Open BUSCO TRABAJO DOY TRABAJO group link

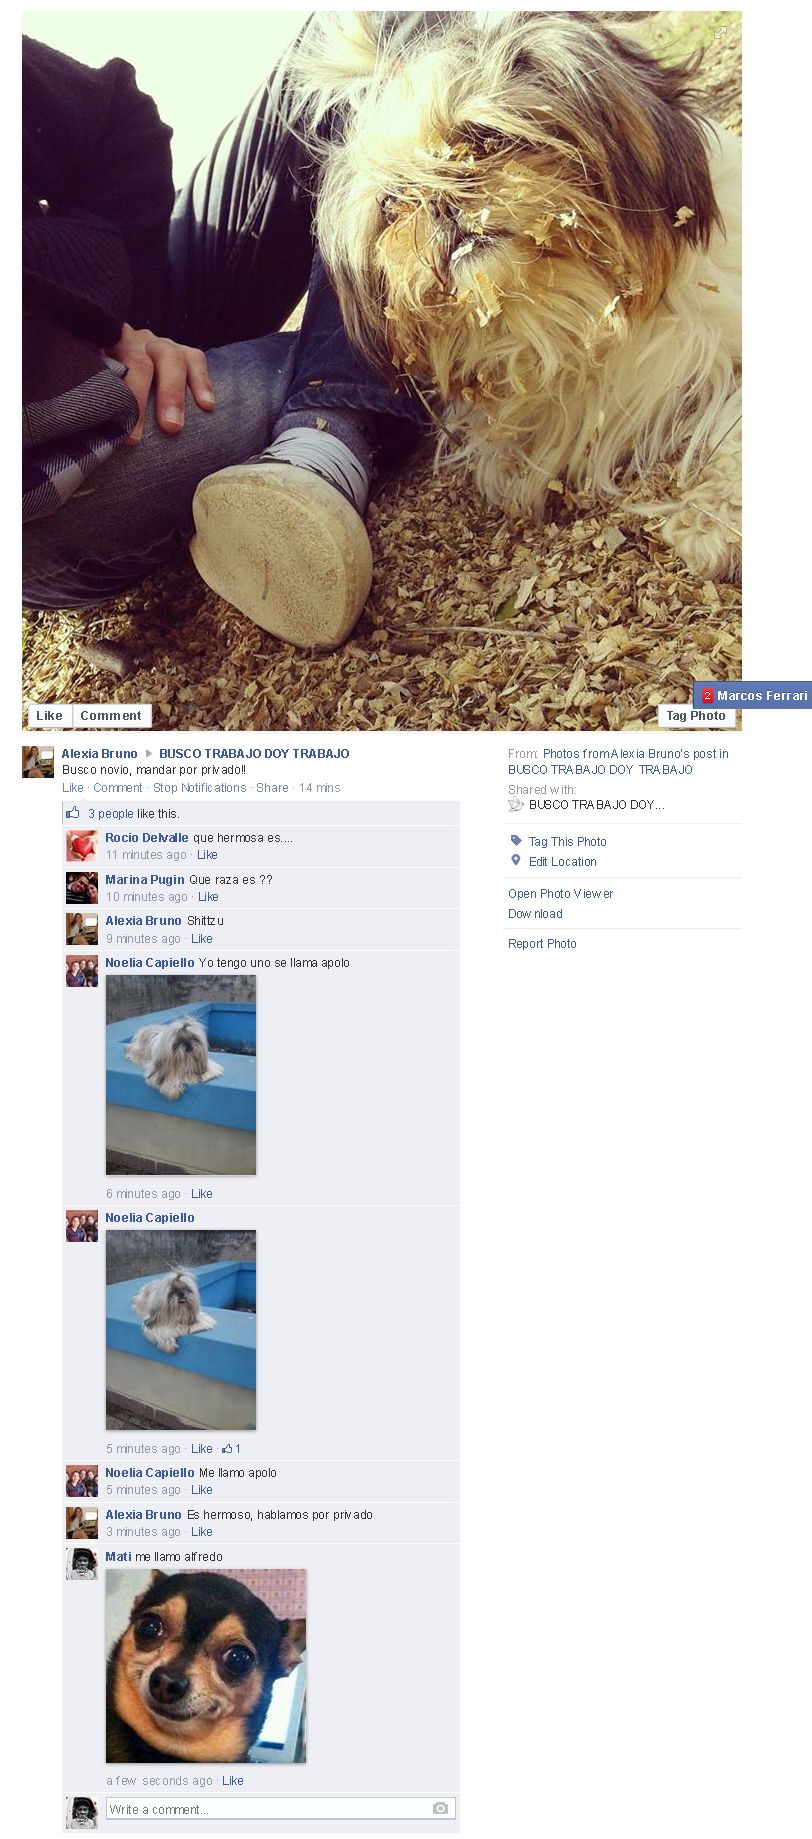coord(254,754)
